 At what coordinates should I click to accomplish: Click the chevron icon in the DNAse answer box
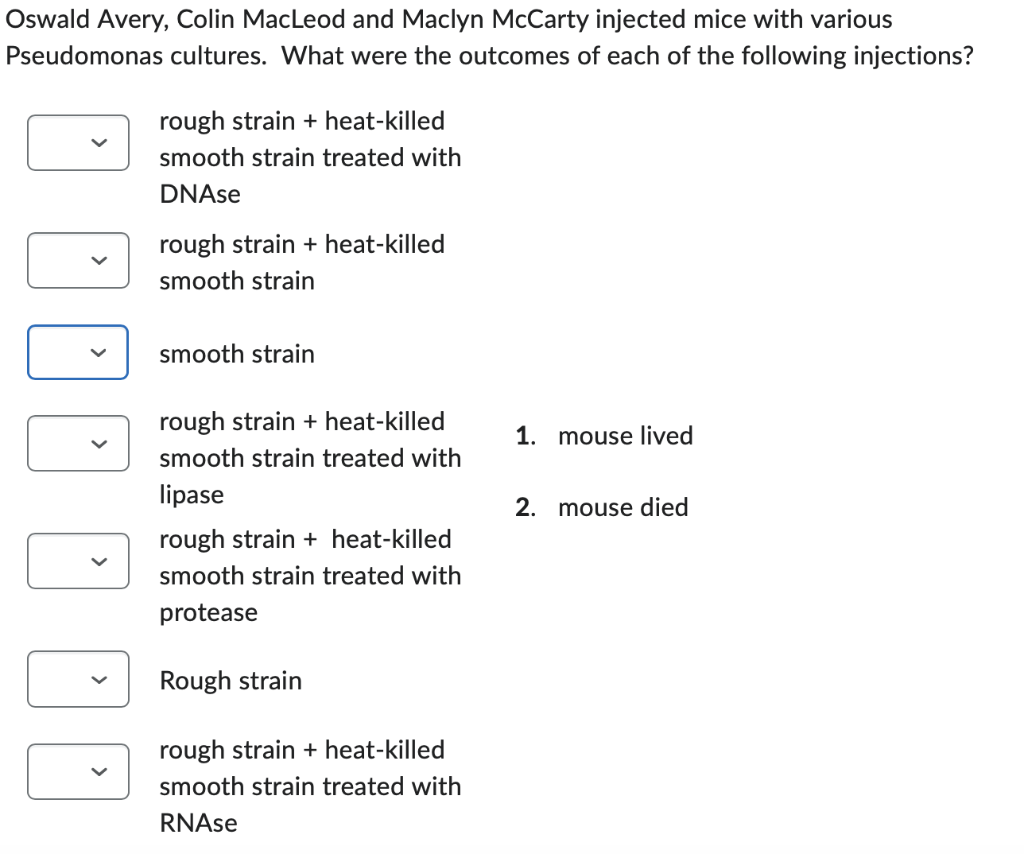(99, 142)
